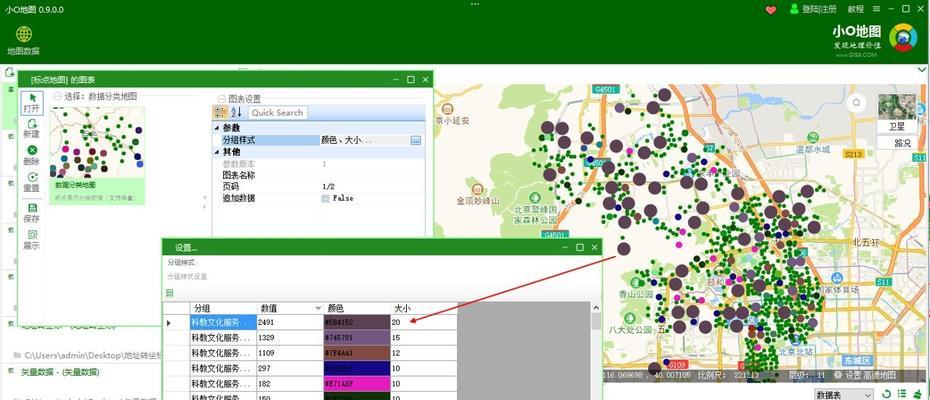Screen dimensions: 930x400
Task: Click the 保存 save icon
Action: pyautogui.click(x=31, y=213)
